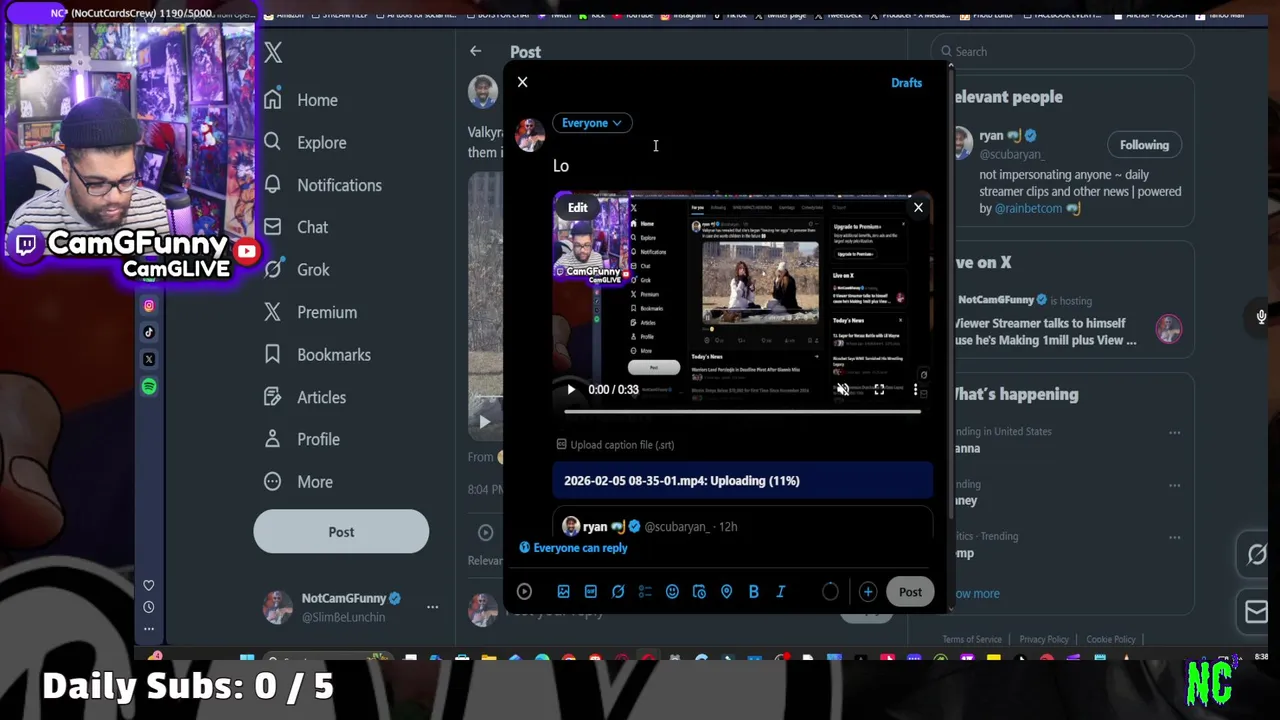Screen dimensions: 1280x720
Task: Add media with the image icon
Action: 563,592
